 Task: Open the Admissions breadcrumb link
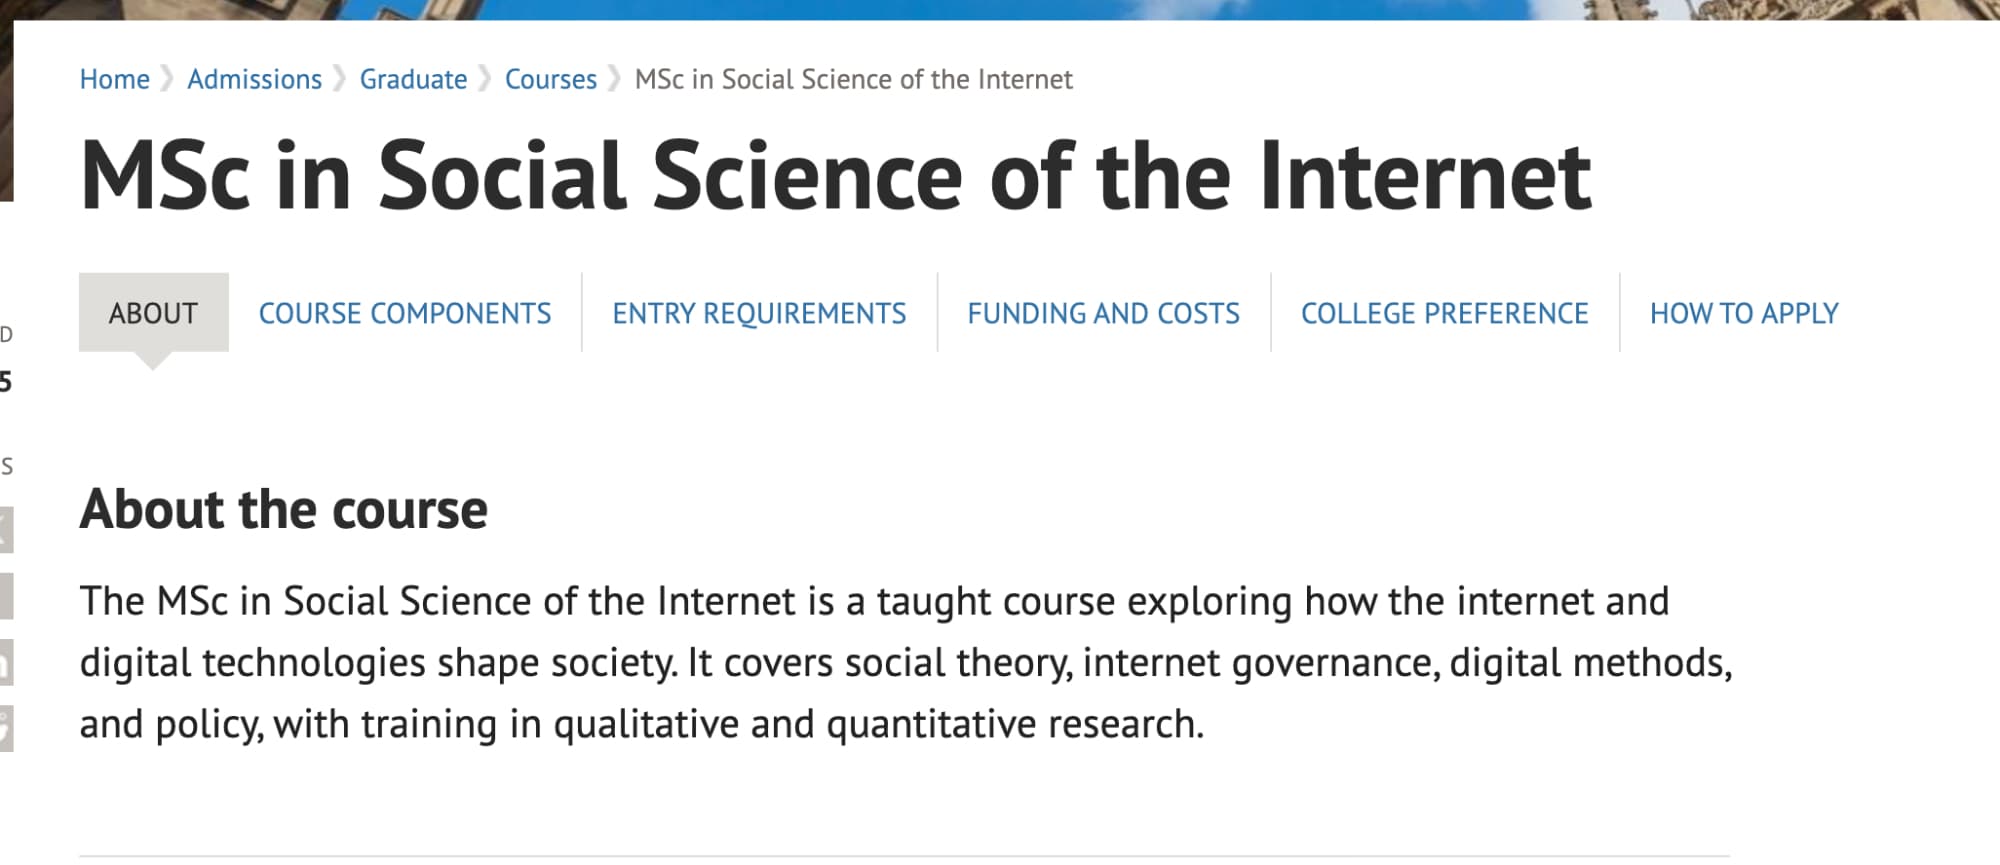pos(254,79)
